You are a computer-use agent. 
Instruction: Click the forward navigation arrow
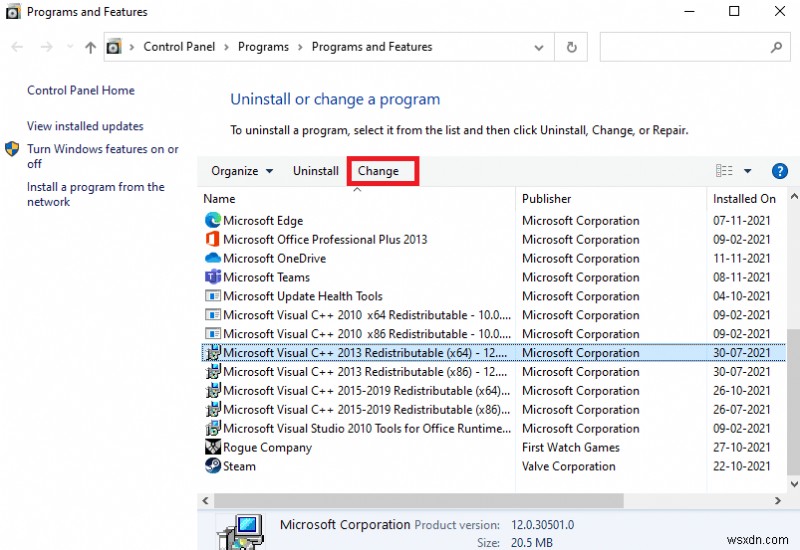click(46, 47)
